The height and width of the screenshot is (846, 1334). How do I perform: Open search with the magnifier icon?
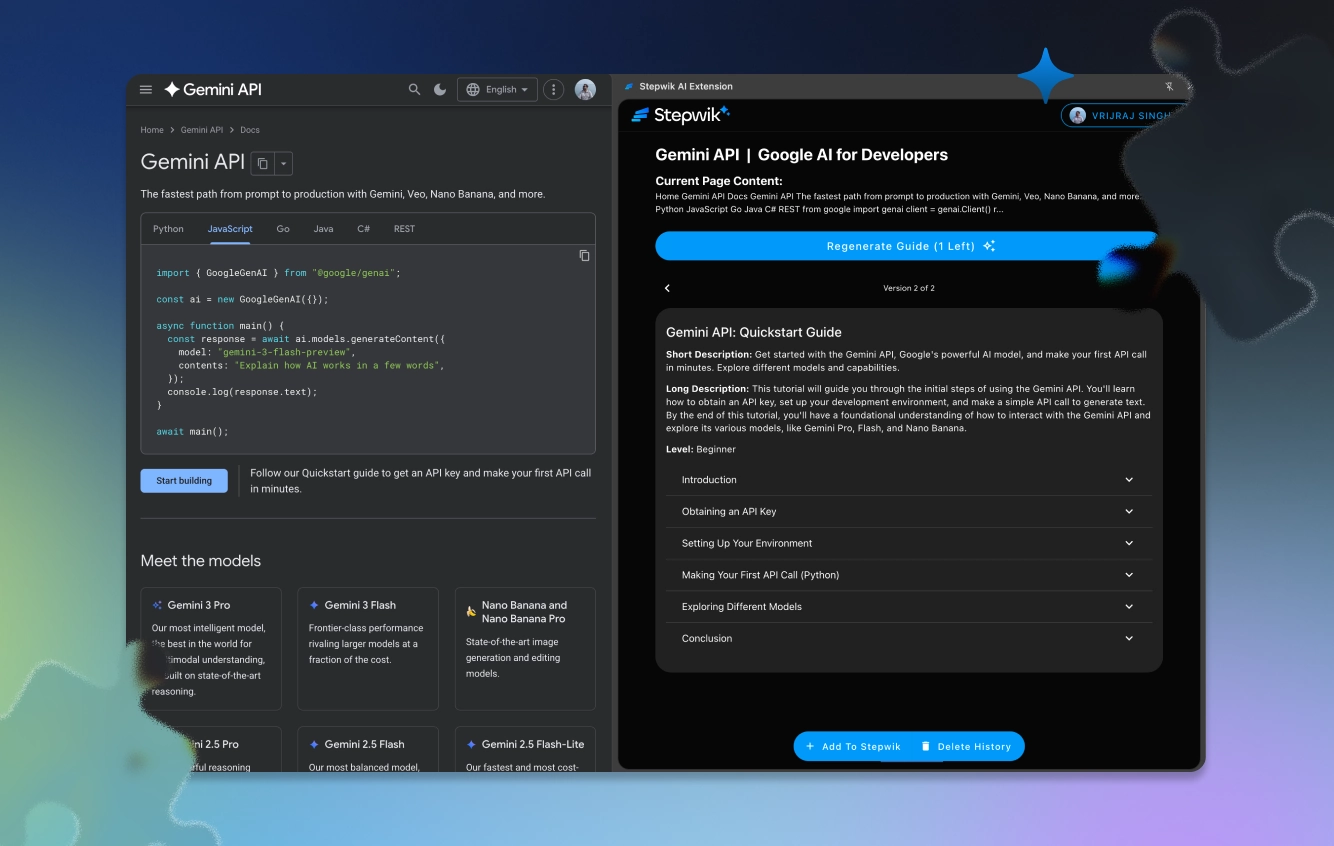tap(414, 90)
